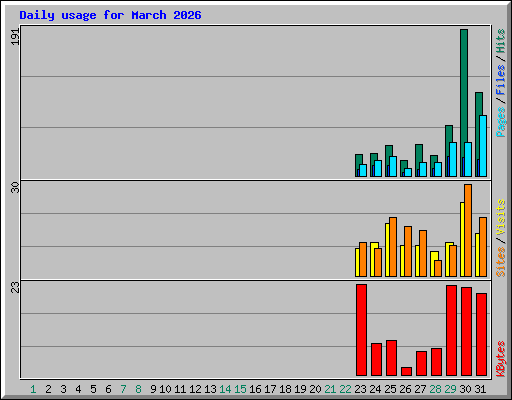Select day label "20" on the axis
This screenshot has height=400, width=512.
coord(315,389)
